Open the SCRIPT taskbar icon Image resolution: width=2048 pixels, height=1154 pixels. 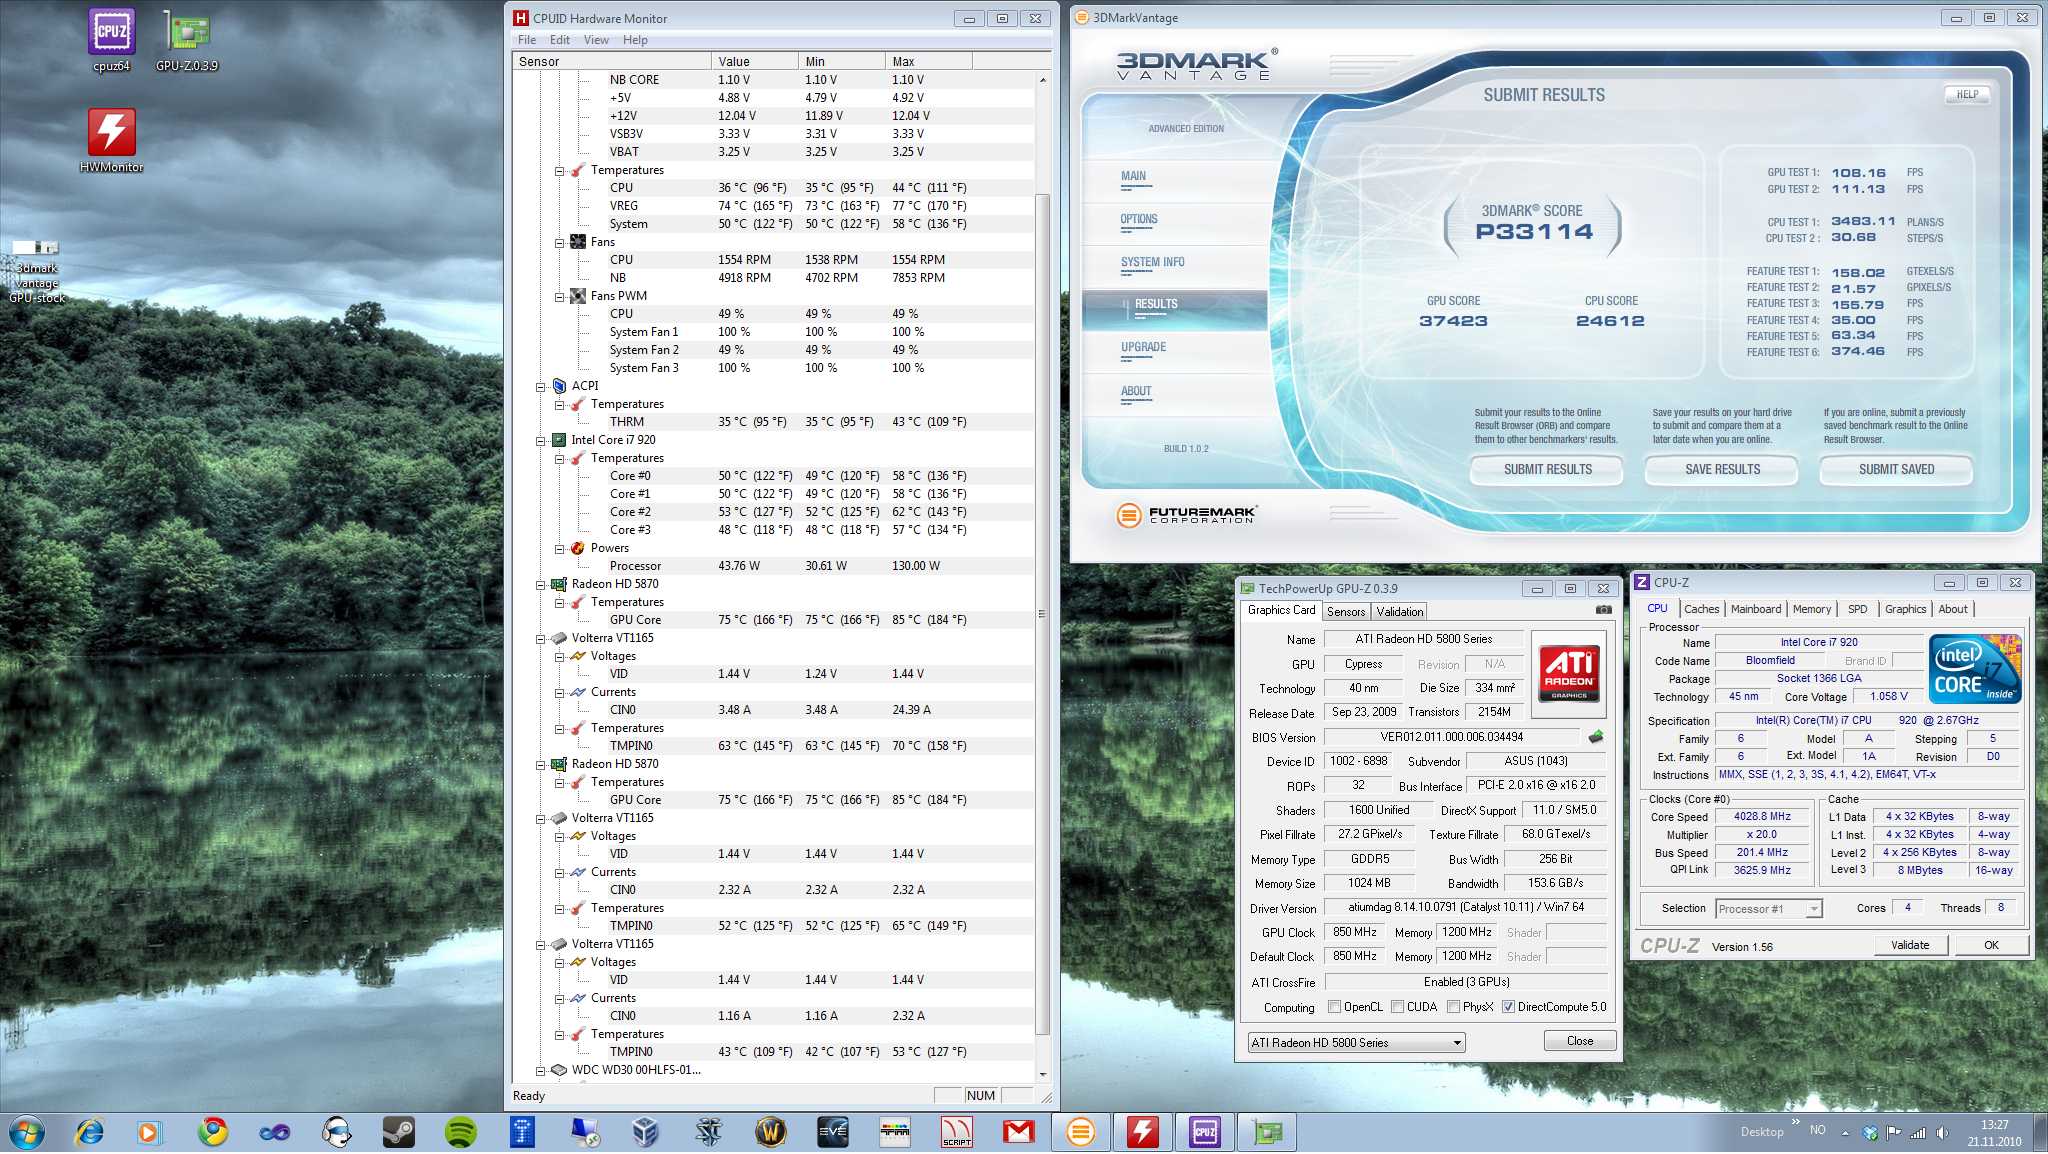pyautogui.click(x=956, y=1132)
